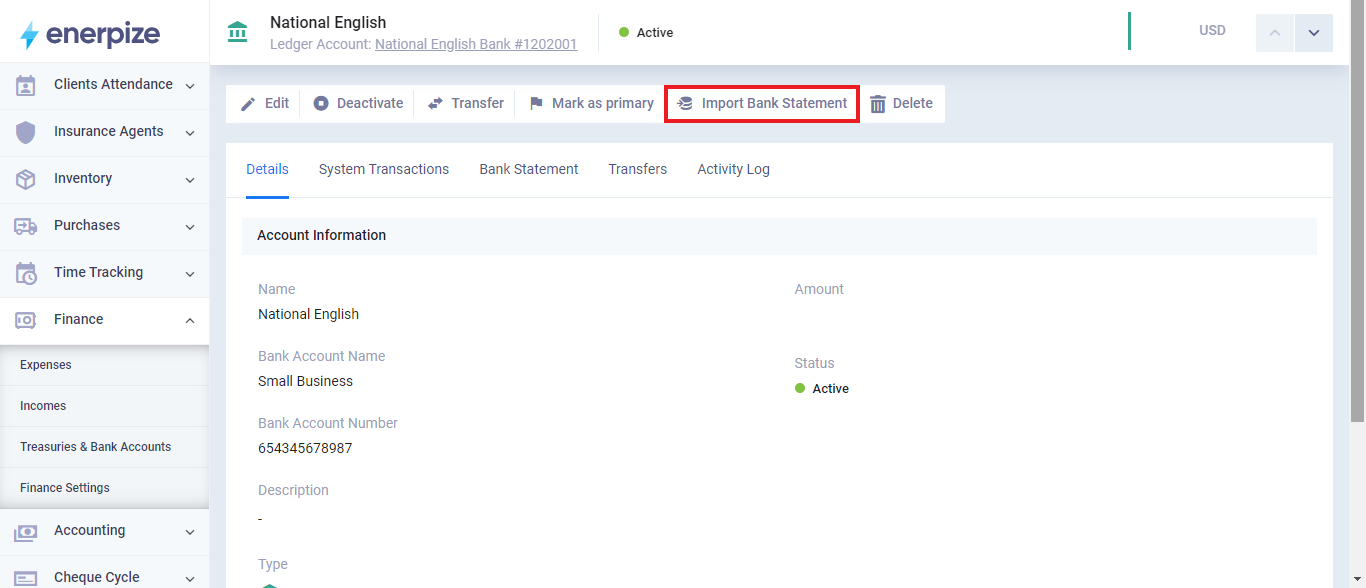This screenshot has width=1366, height=588.
Task: Go to Expenses in Finance submenu
Action: pyautogui.click(x=46, y=365)
